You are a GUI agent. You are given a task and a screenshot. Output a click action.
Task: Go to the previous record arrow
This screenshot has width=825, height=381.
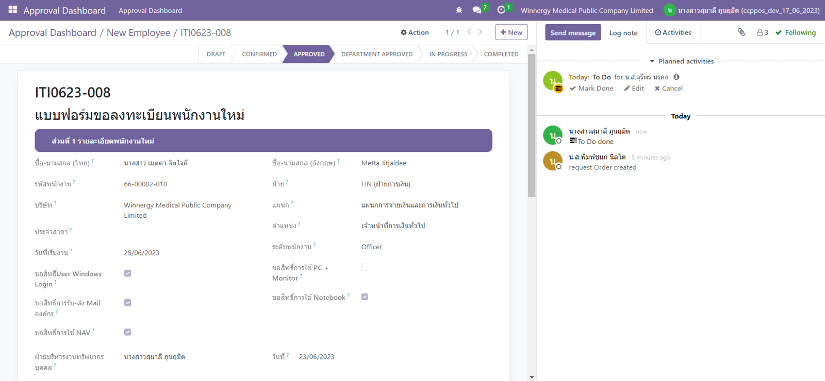[x=469, y=32]
